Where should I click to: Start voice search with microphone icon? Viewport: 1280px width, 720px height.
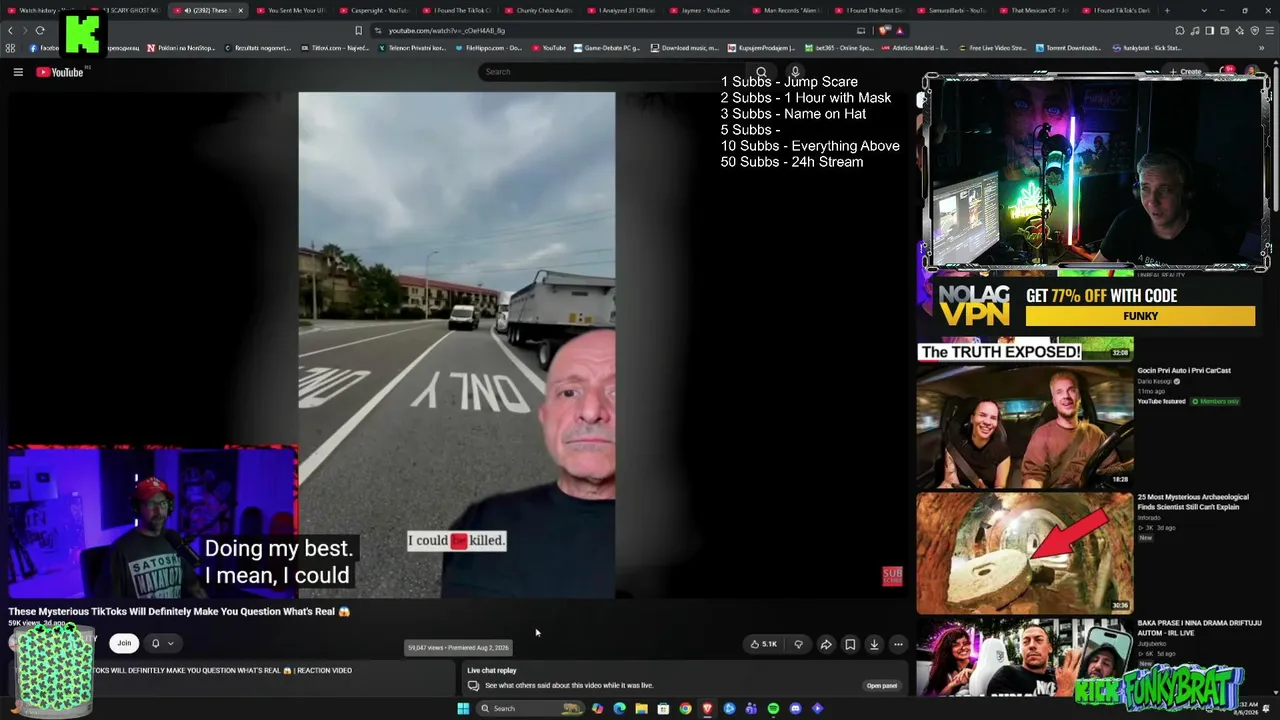[795, 72]
